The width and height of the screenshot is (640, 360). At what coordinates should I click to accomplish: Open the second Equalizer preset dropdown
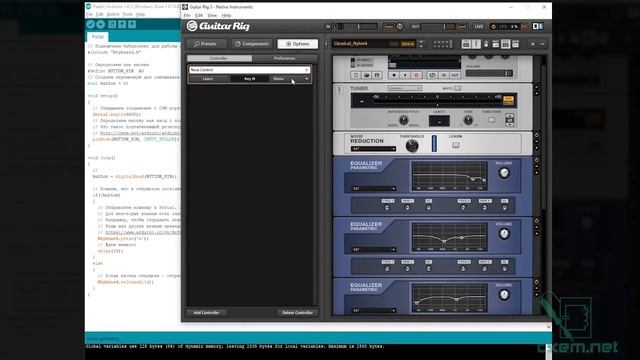pyautogui.click(x=373, y=249)
